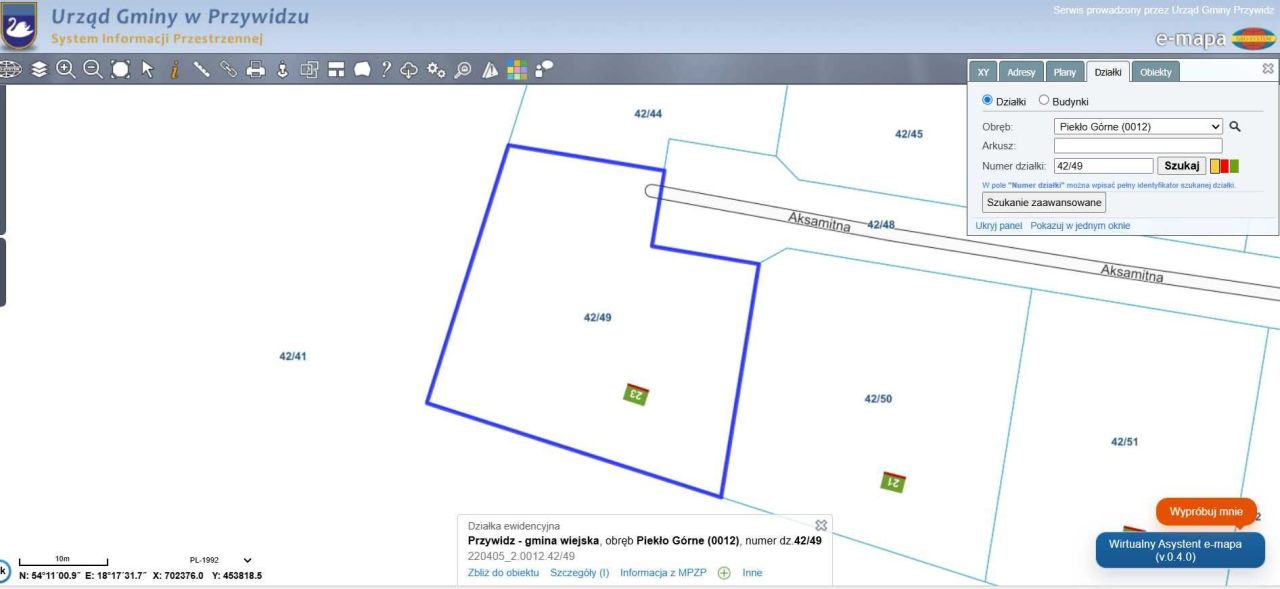Viewport: 1280px width, 589px height.
Task: Choose the ruler measurement tool
Action: tap(202, 69)
